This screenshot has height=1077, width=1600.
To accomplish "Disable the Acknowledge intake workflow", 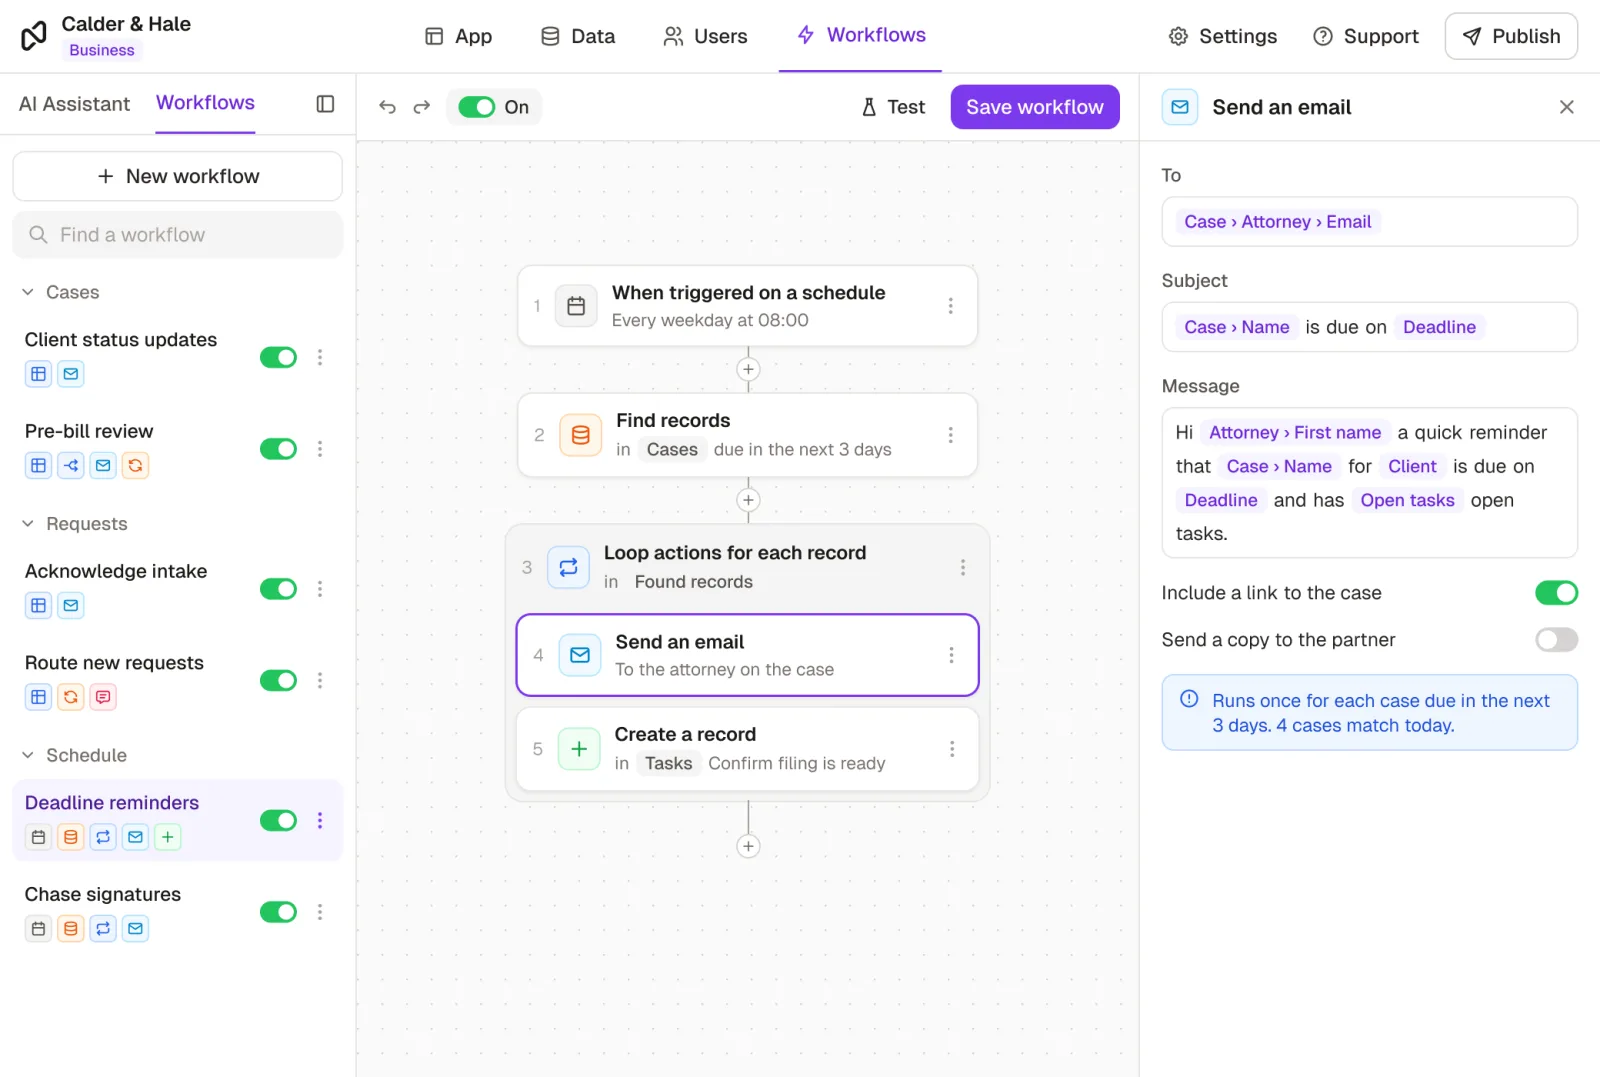I will (x=279, y=589).
